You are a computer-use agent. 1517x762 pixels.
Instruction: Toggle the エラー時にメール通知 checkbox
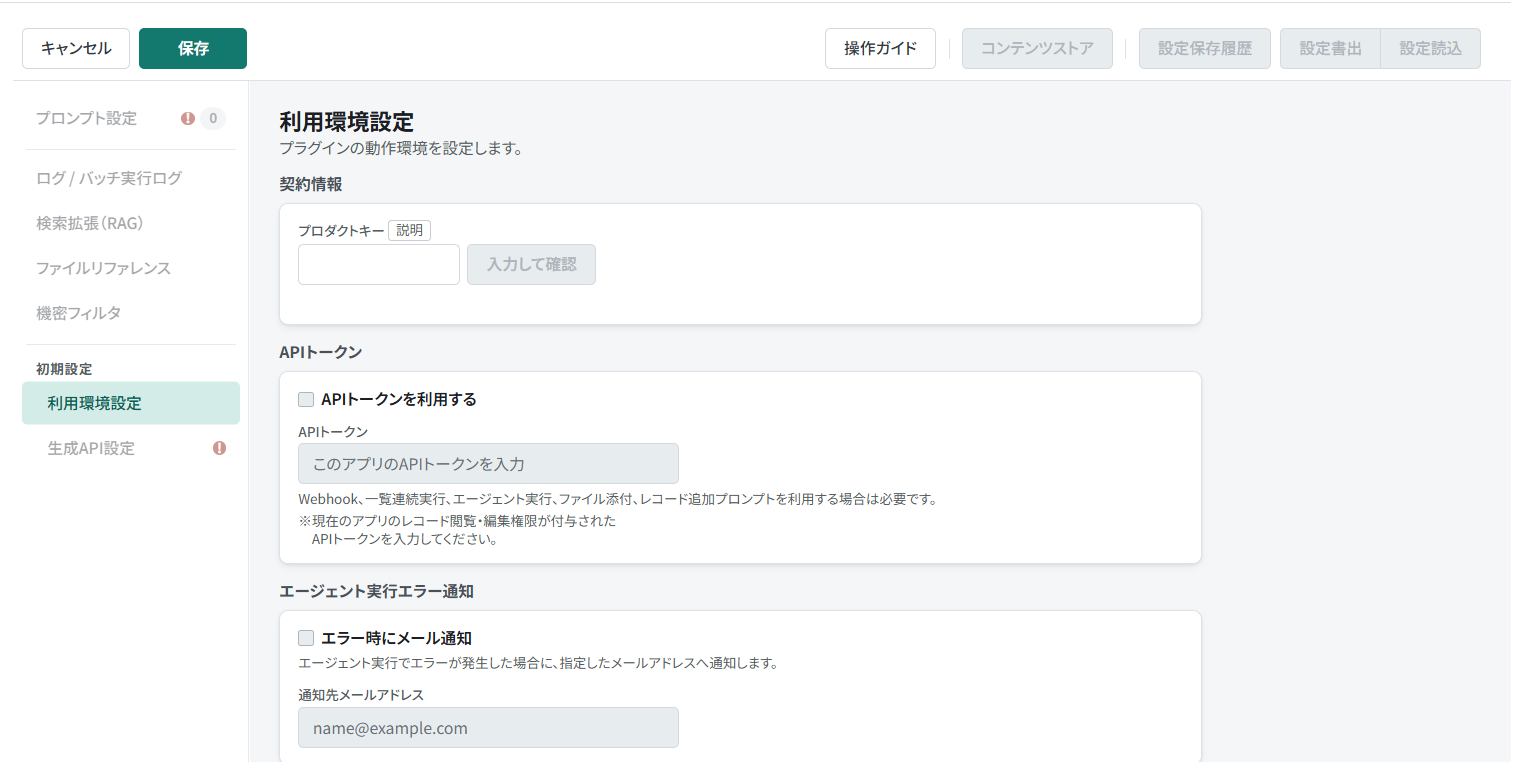pyautogui.click(x=306, y=638)
